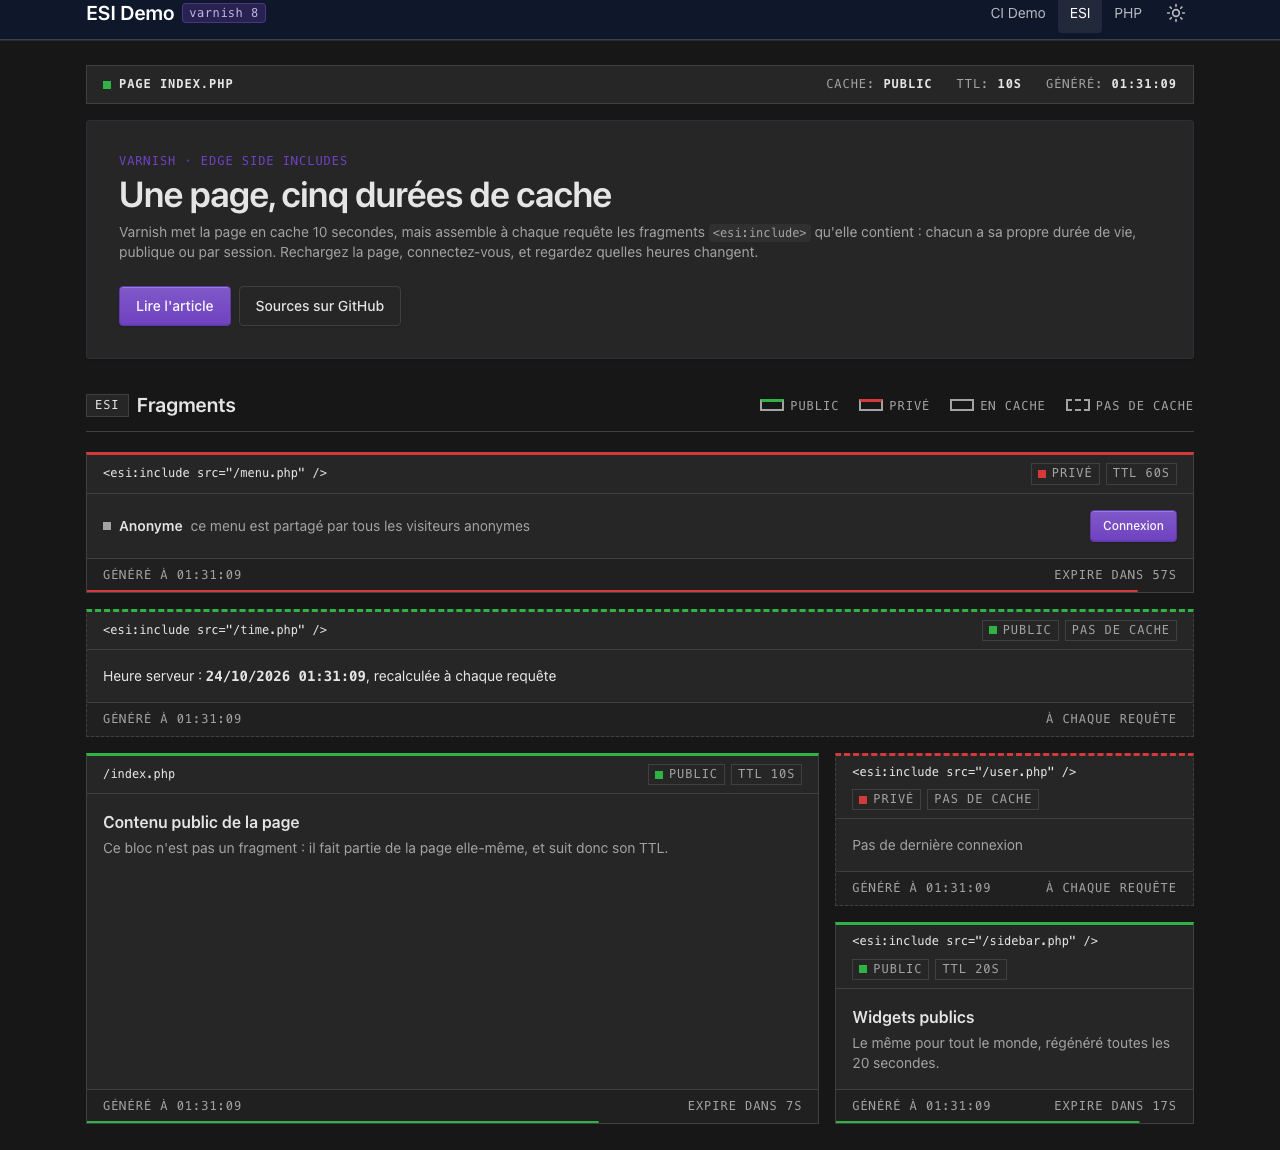Screen dimensions: 1280x1150
Task: Click the EXPIRE DANS 57S text
Action: [1115, 575]
